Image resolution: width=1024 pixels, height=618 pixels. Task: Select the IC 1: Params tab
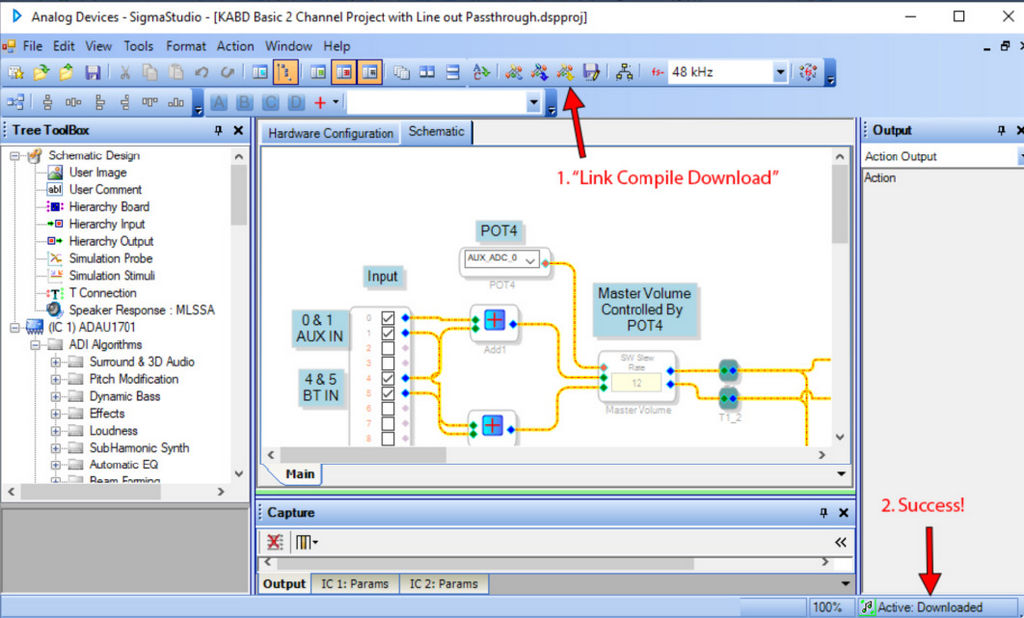click(355, 583)
